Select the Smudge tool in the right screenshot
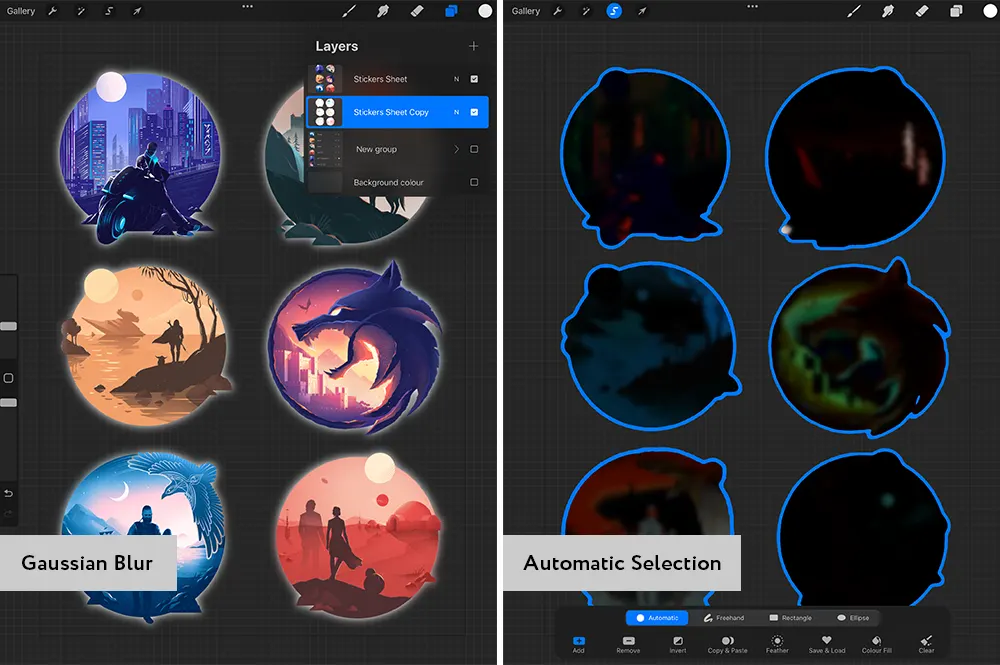Viewport: 1000px width, 665px height. tap(888, 11)
